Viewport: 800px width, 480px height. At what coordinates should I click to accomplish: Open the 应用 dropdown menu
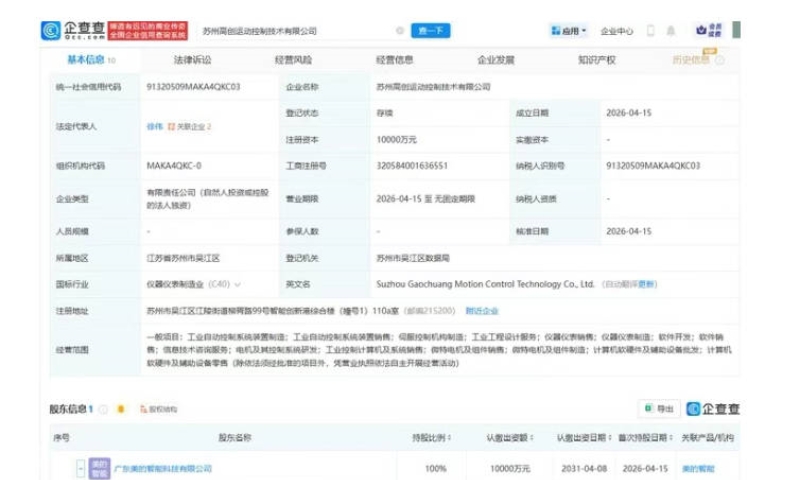point(569,31)
